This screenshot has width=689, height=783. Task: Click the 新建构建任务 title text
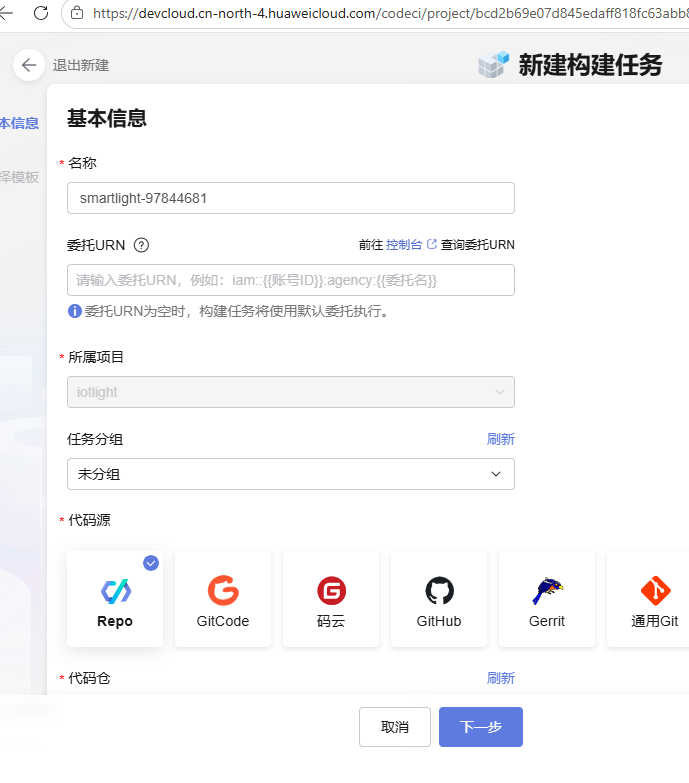591,65
